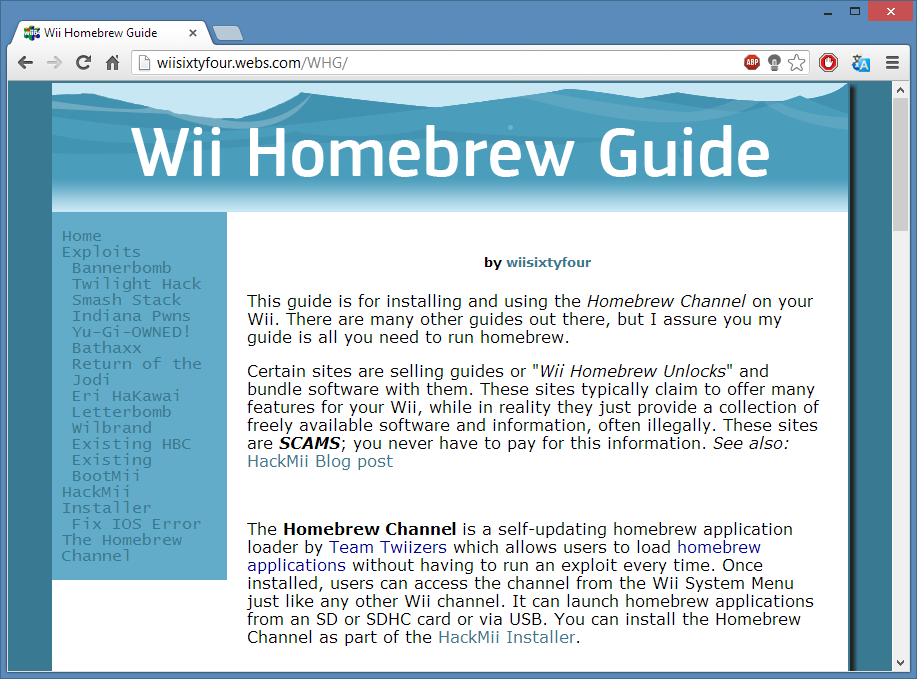This screenshot has width=917, height=679.
Task: Open the Existing BootMii sidebar link
Action: click(112, 468)
